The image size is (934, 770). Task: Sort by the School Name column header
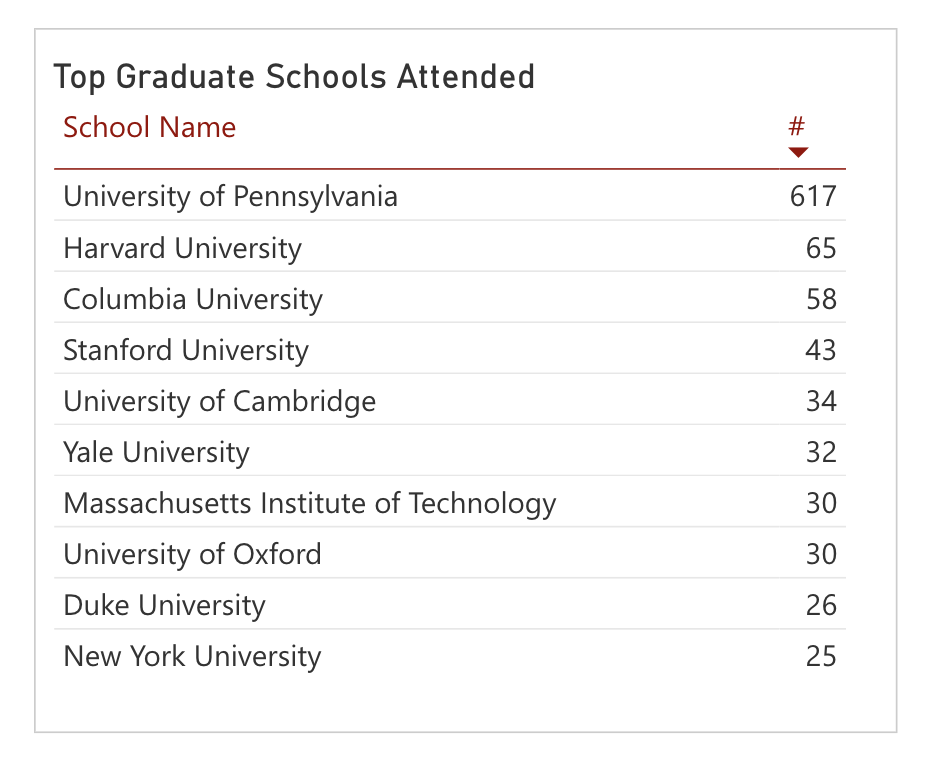coord(150,127)
